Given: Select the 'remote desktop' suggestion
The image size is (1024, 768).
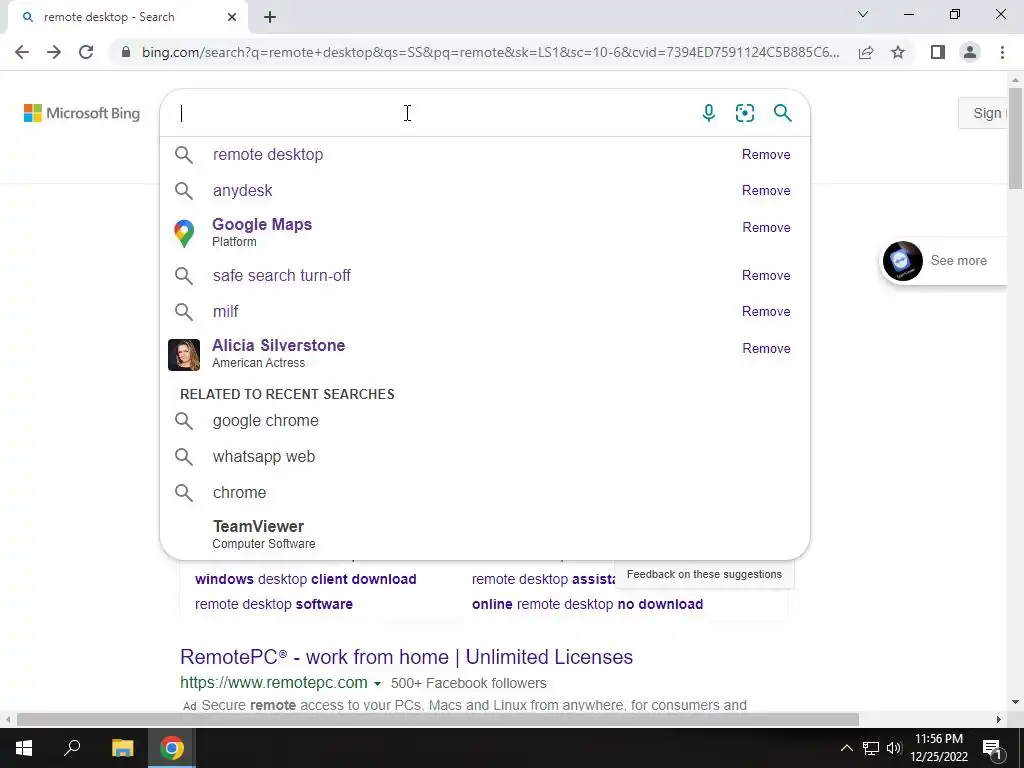Looking at the screenshot, I should [x=485, y=155].
